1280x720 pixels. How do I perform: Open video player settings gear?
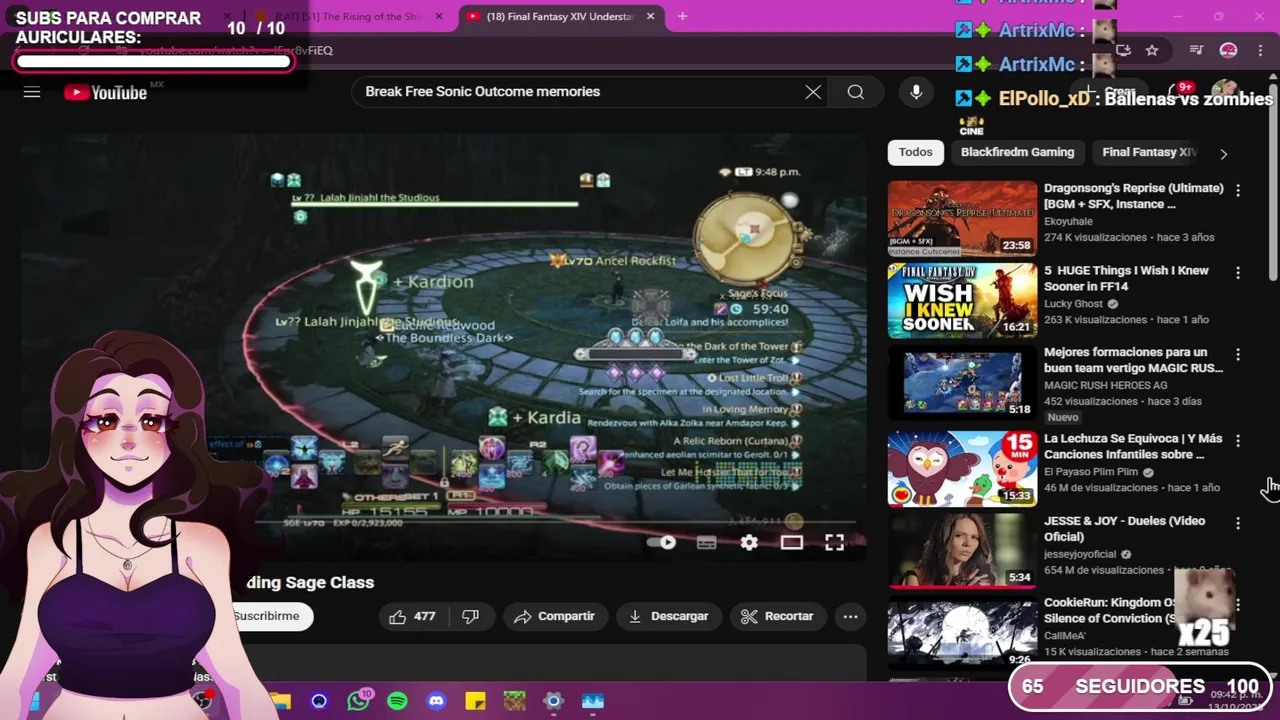pos(749,542)
